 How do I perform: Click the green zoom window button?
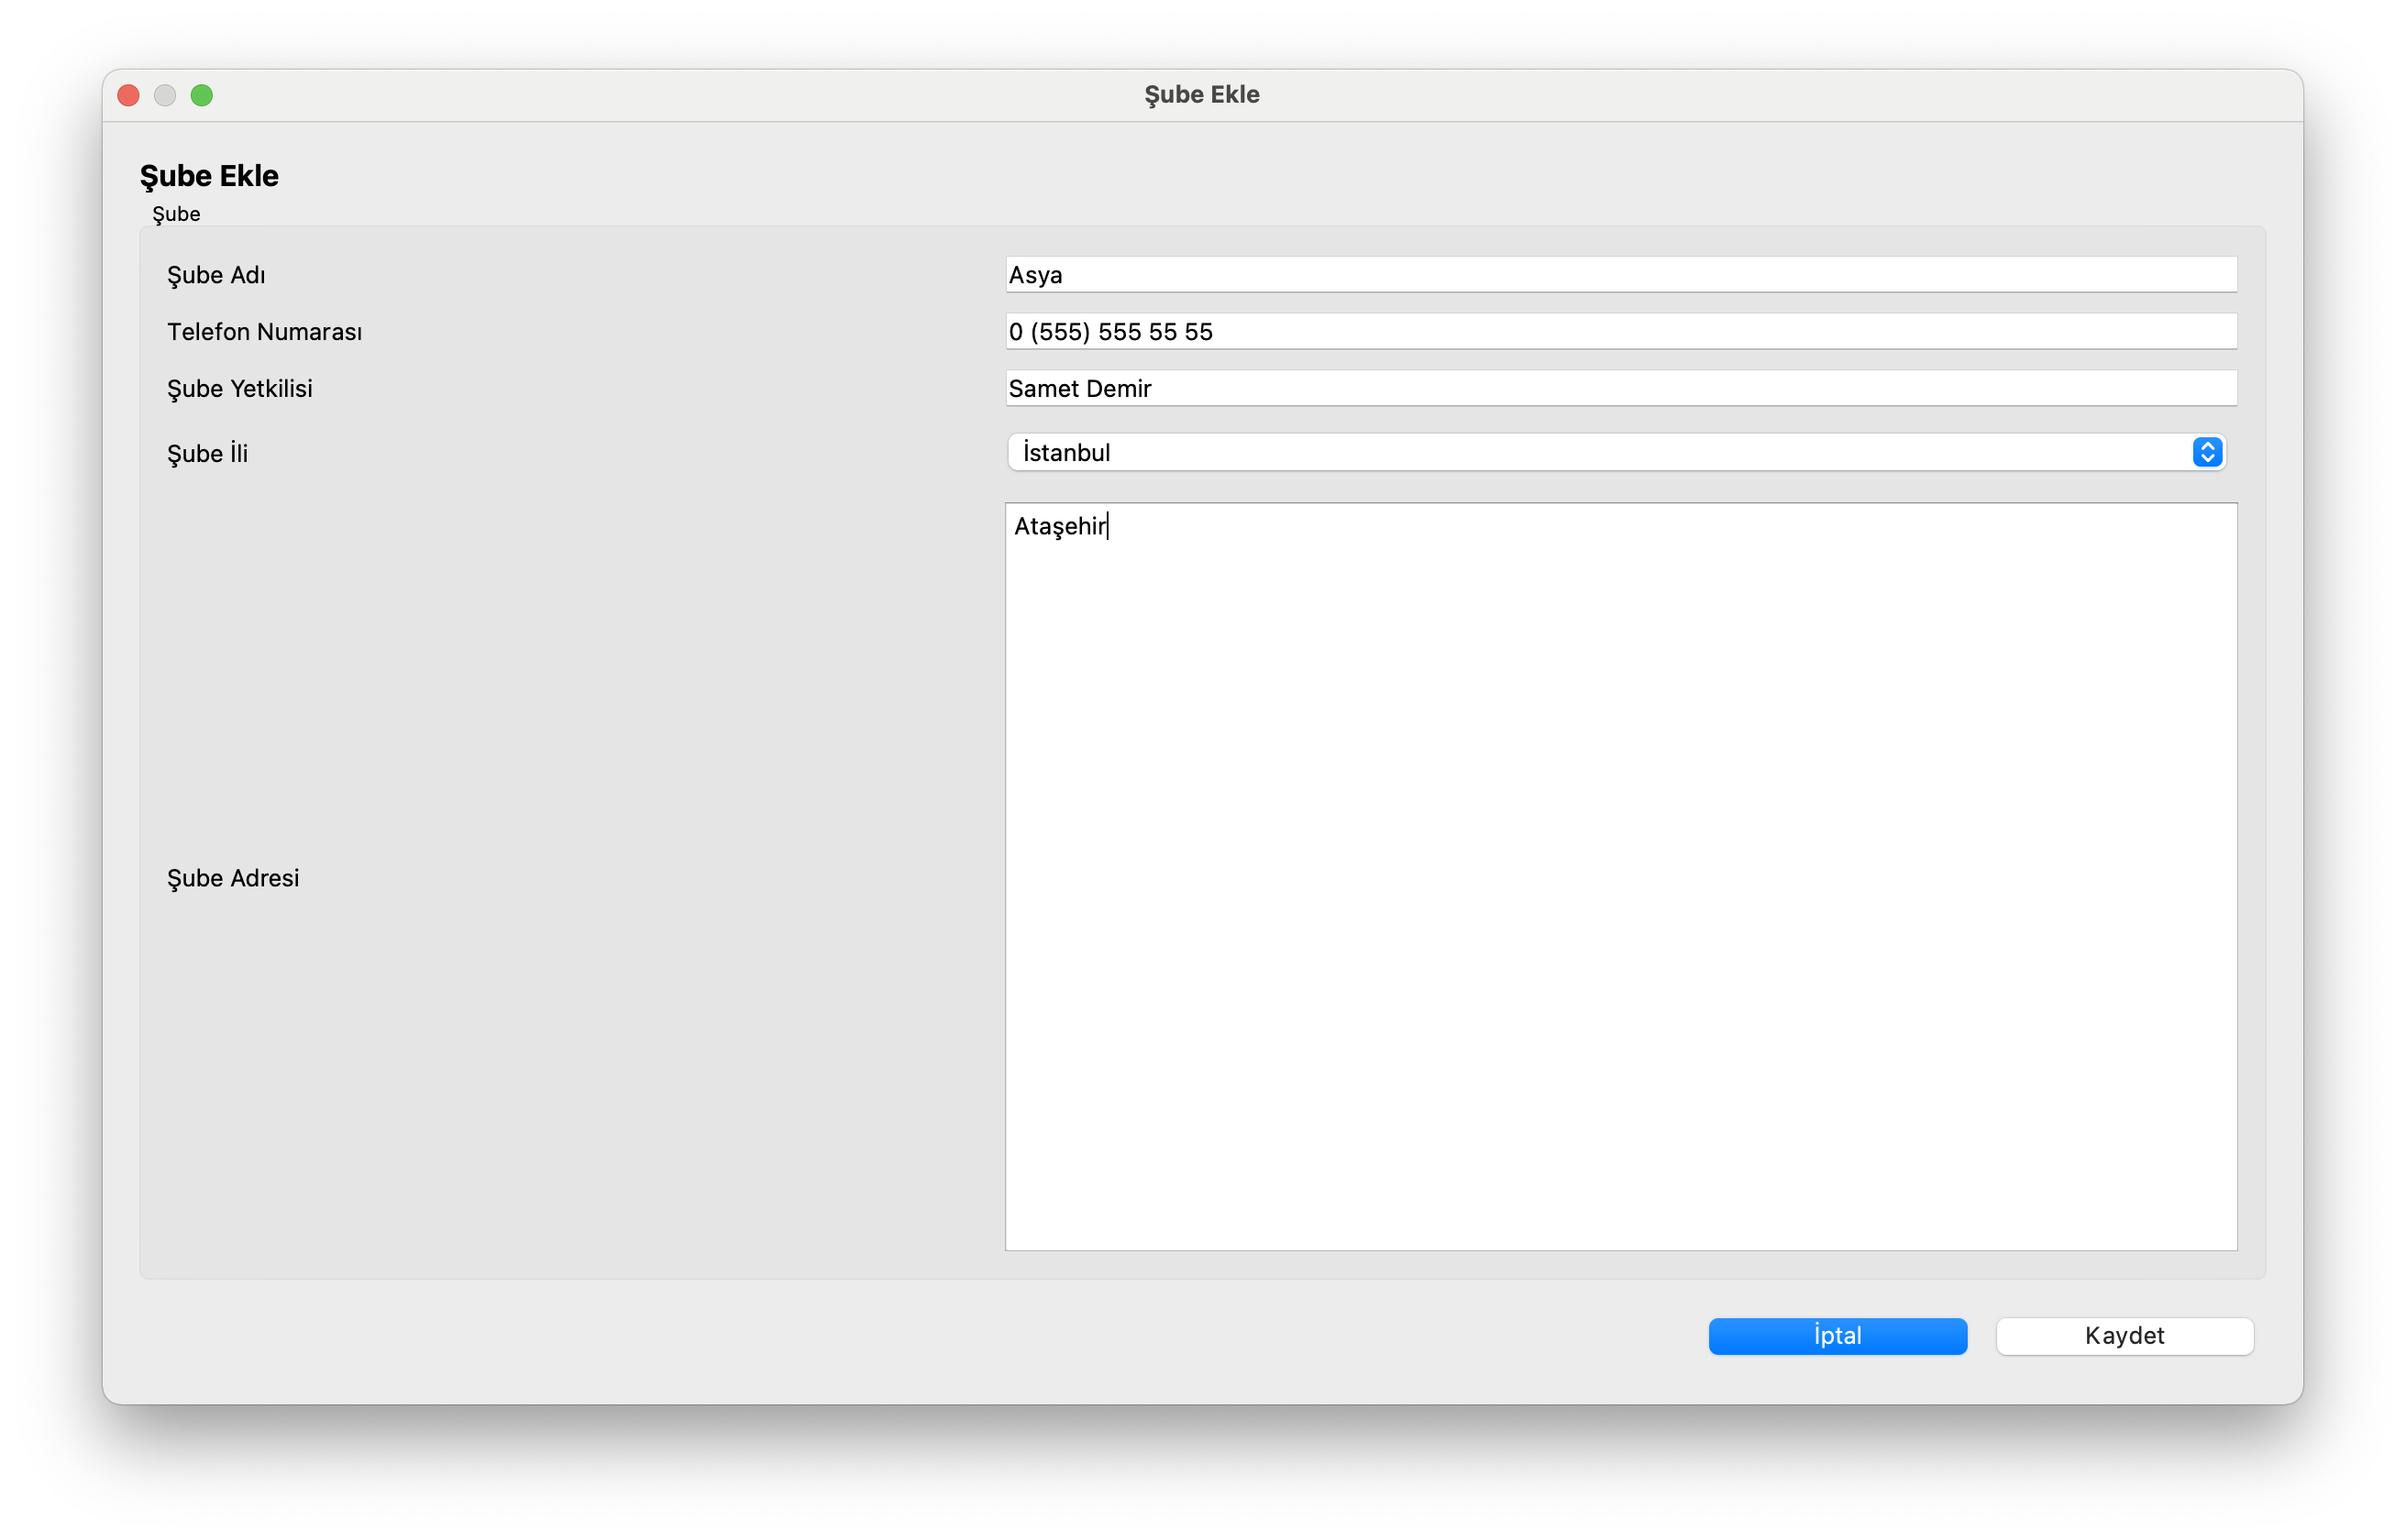point(202,96)
